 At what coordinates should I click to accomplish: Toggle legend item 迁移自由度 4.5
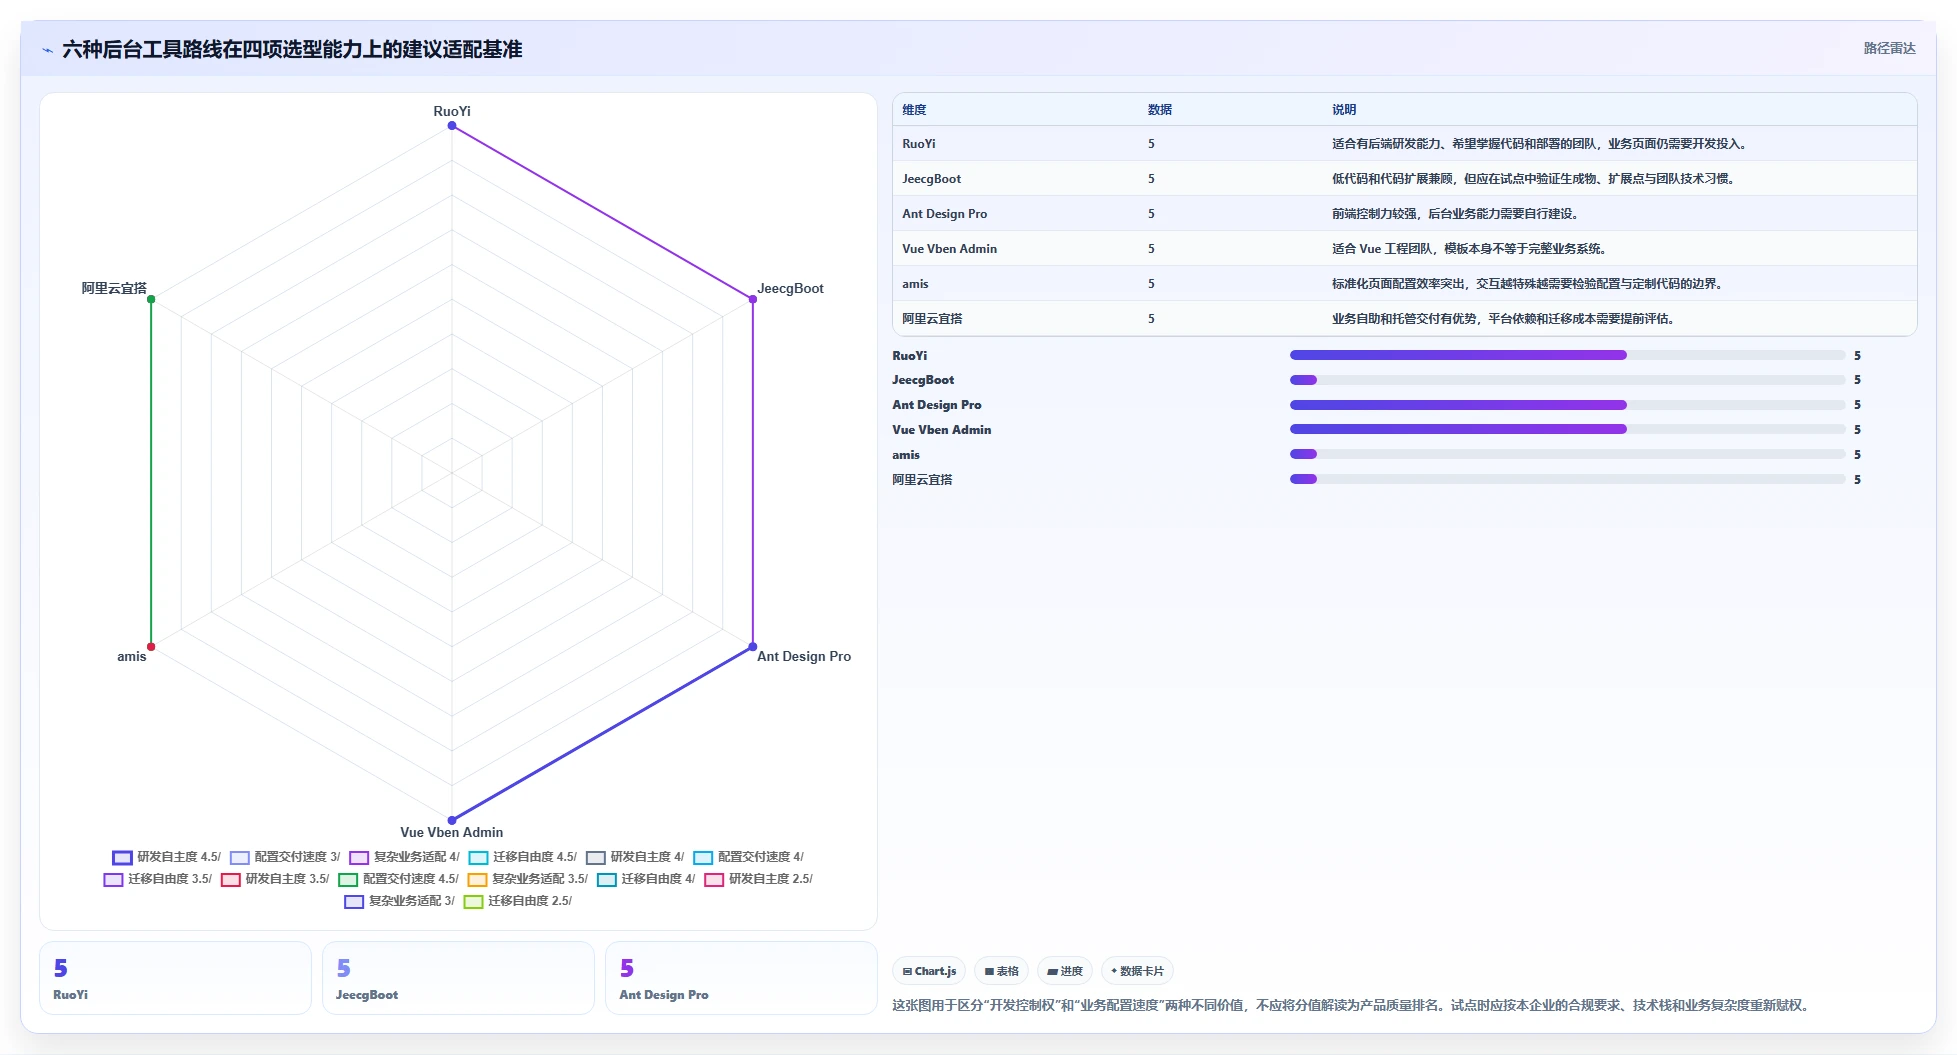[x=523, y=857]
